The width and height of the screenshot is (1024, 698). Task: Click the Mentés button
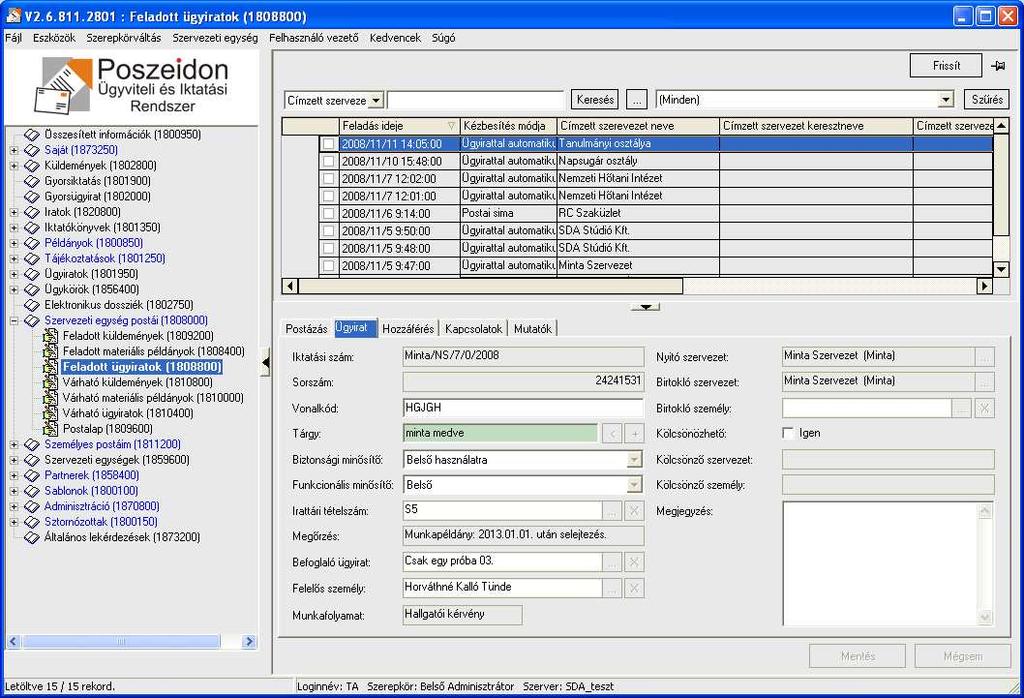coord(857,656)
